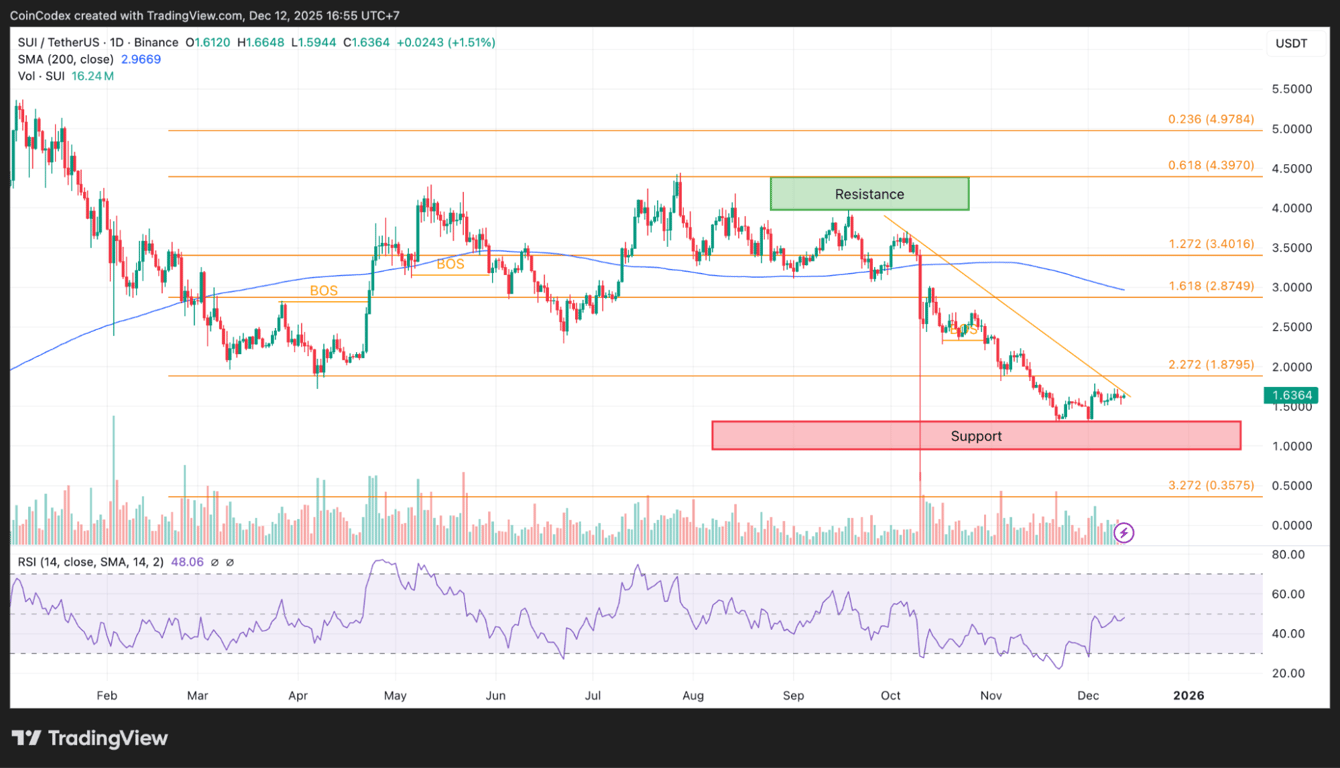The image size is (1340, 768).
Task: Select the Vol · SUI volume indicator label
Action: coord(40,75)
